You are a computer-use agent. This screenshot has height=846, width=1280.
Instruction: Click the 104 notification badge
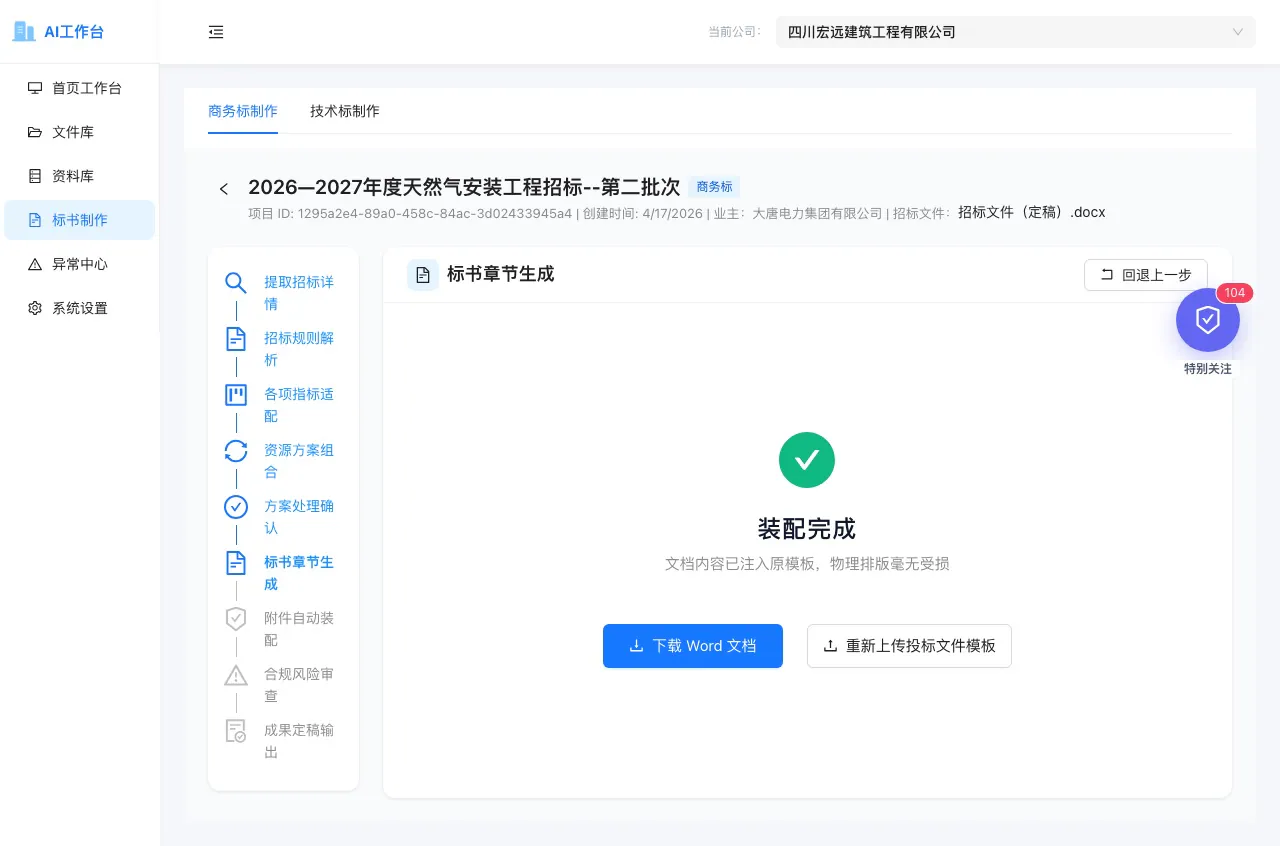[x=1234, y=293]
